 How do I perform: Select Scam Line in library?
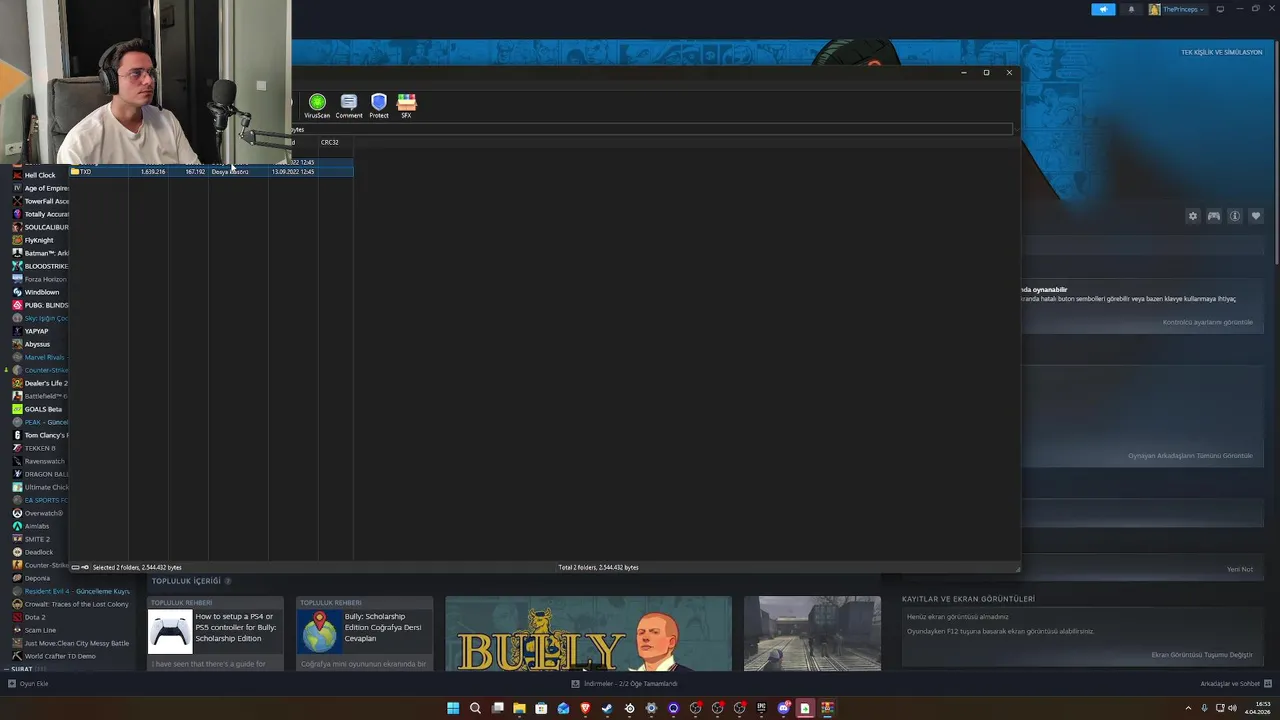tap(40, 630)
